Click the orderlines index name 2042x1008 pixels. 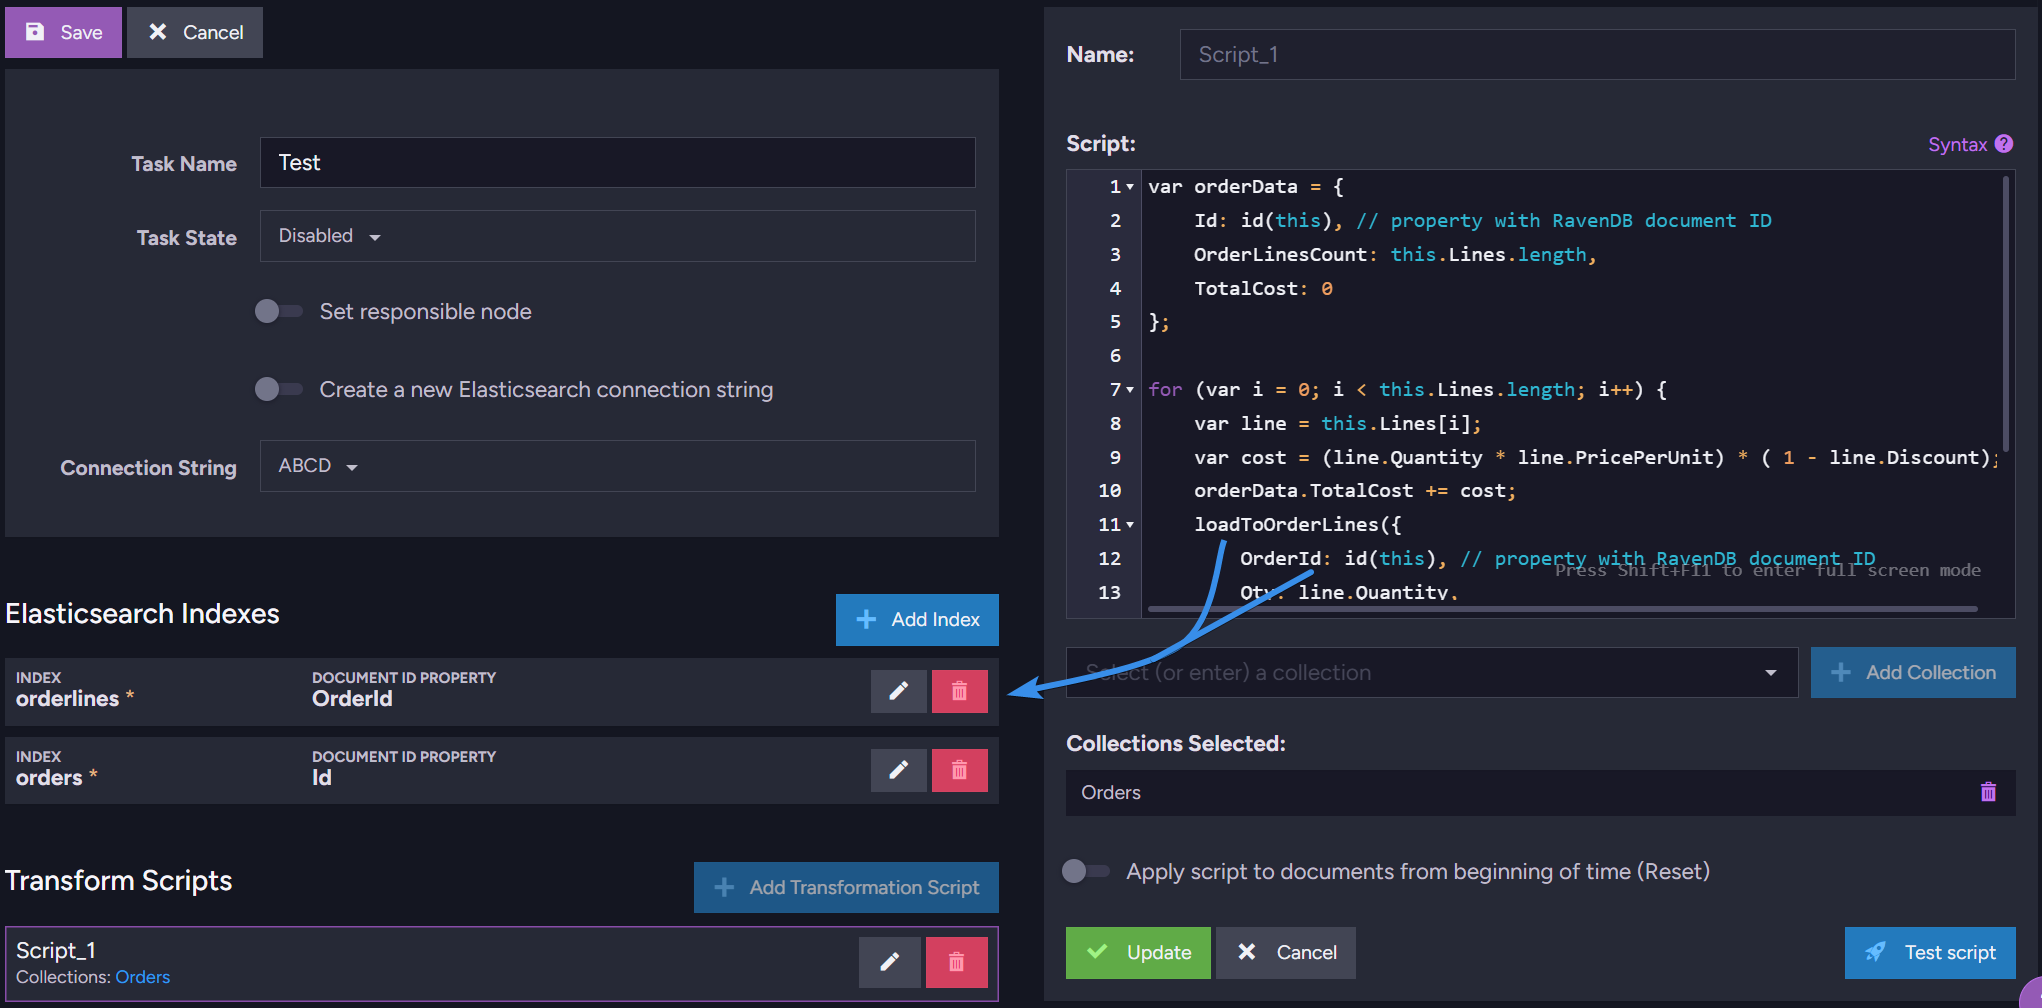pyautogui.click(x=67, y=699)
